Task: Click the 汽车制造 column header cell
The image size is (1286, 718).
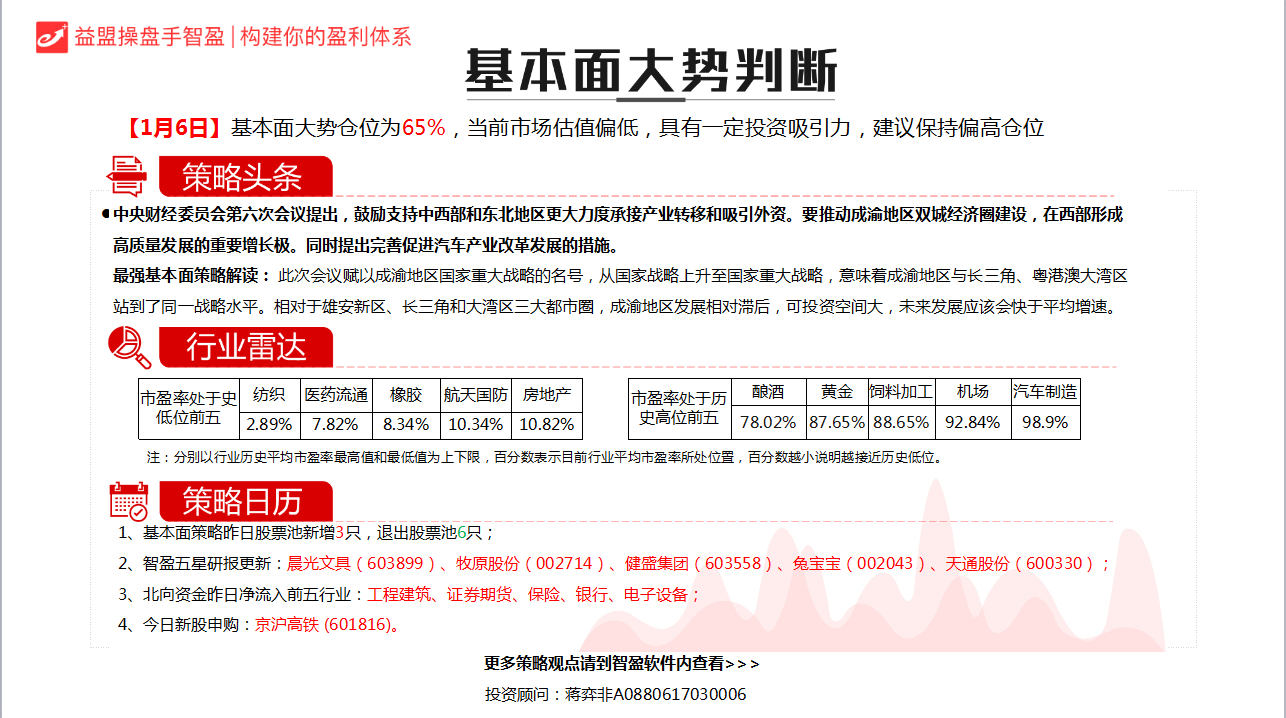Action: click(1045, 392)
